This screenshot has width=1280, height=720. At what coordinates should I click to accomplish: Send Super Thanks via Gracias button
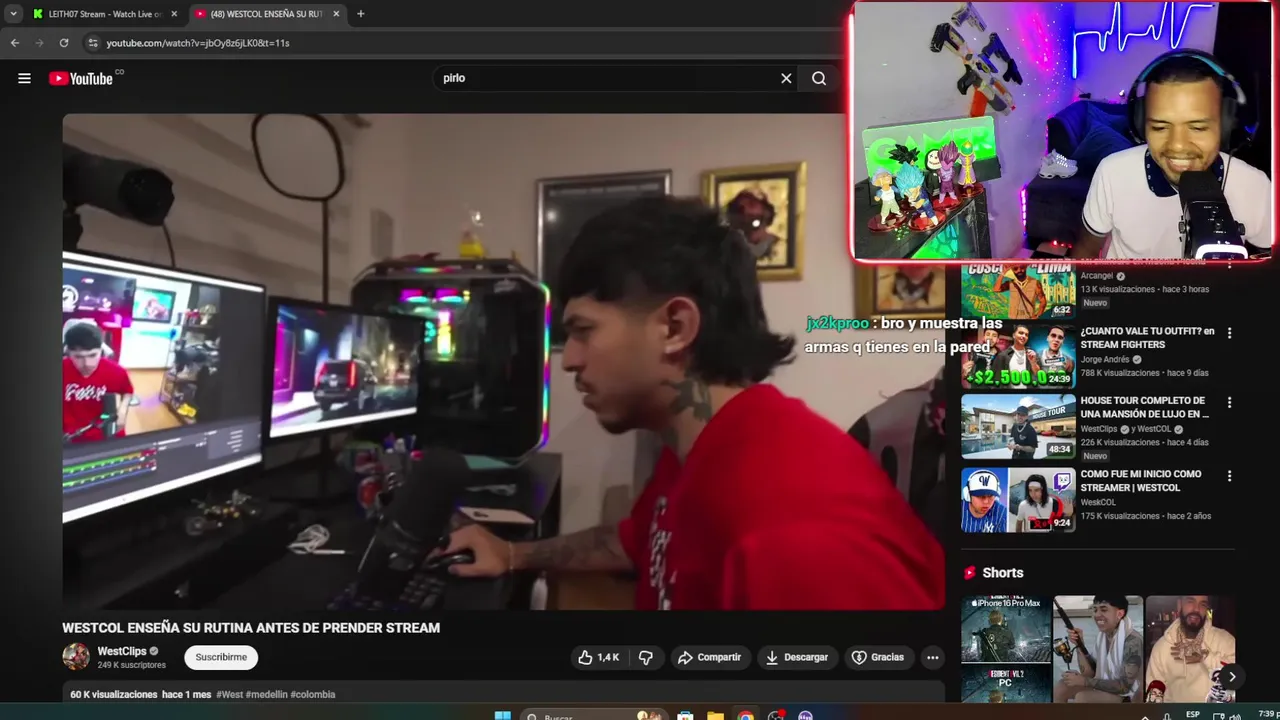tap(878, 657)
